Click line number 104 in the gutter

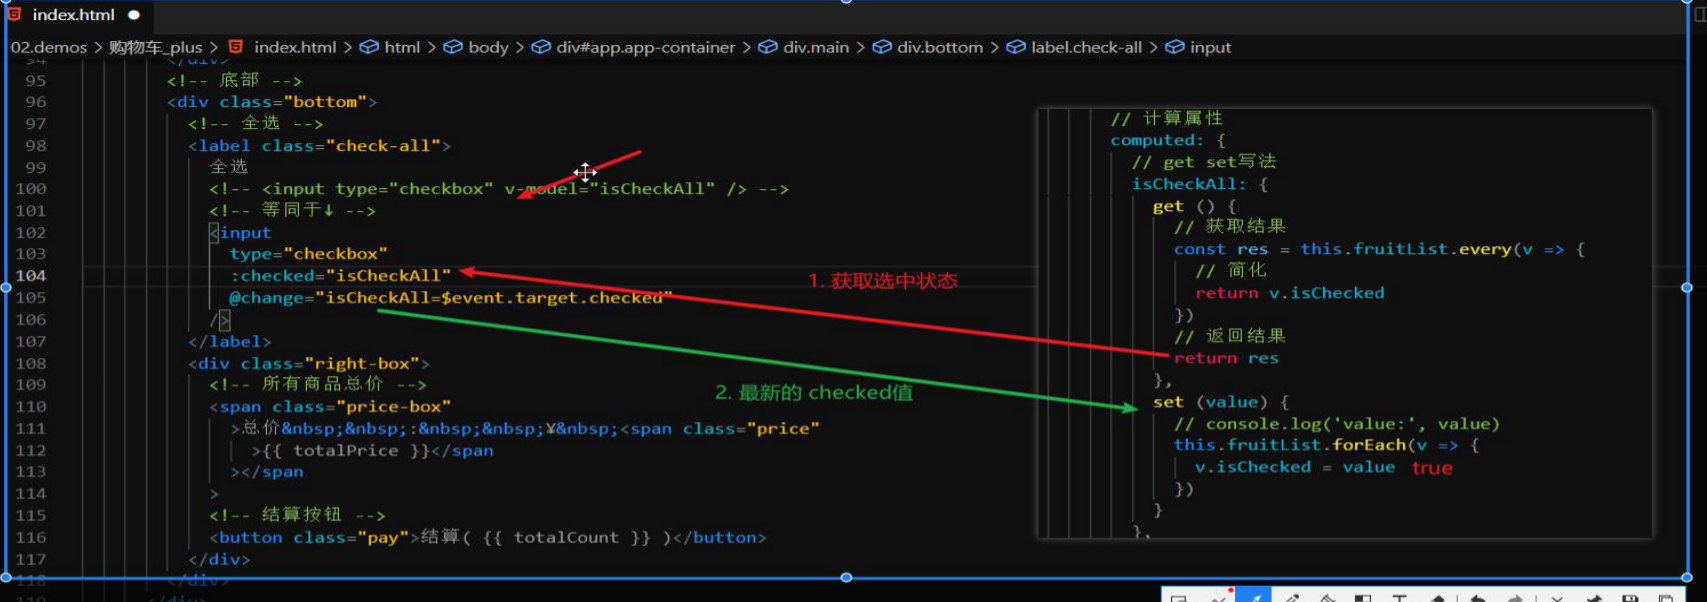pyautogui.click(x=31, y=276)
